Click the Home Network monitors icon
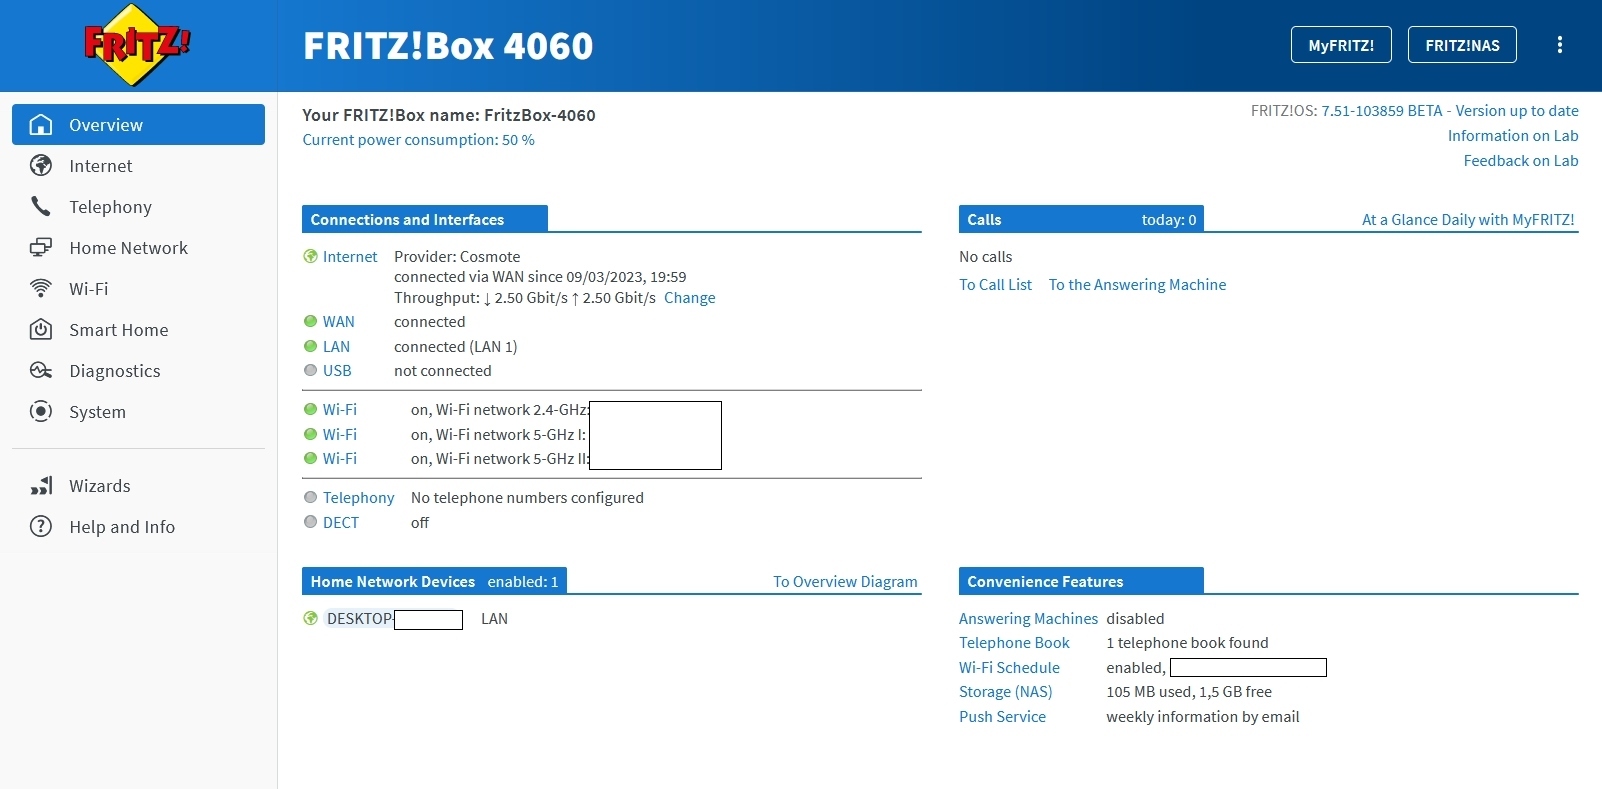 [x=41, y=248]
